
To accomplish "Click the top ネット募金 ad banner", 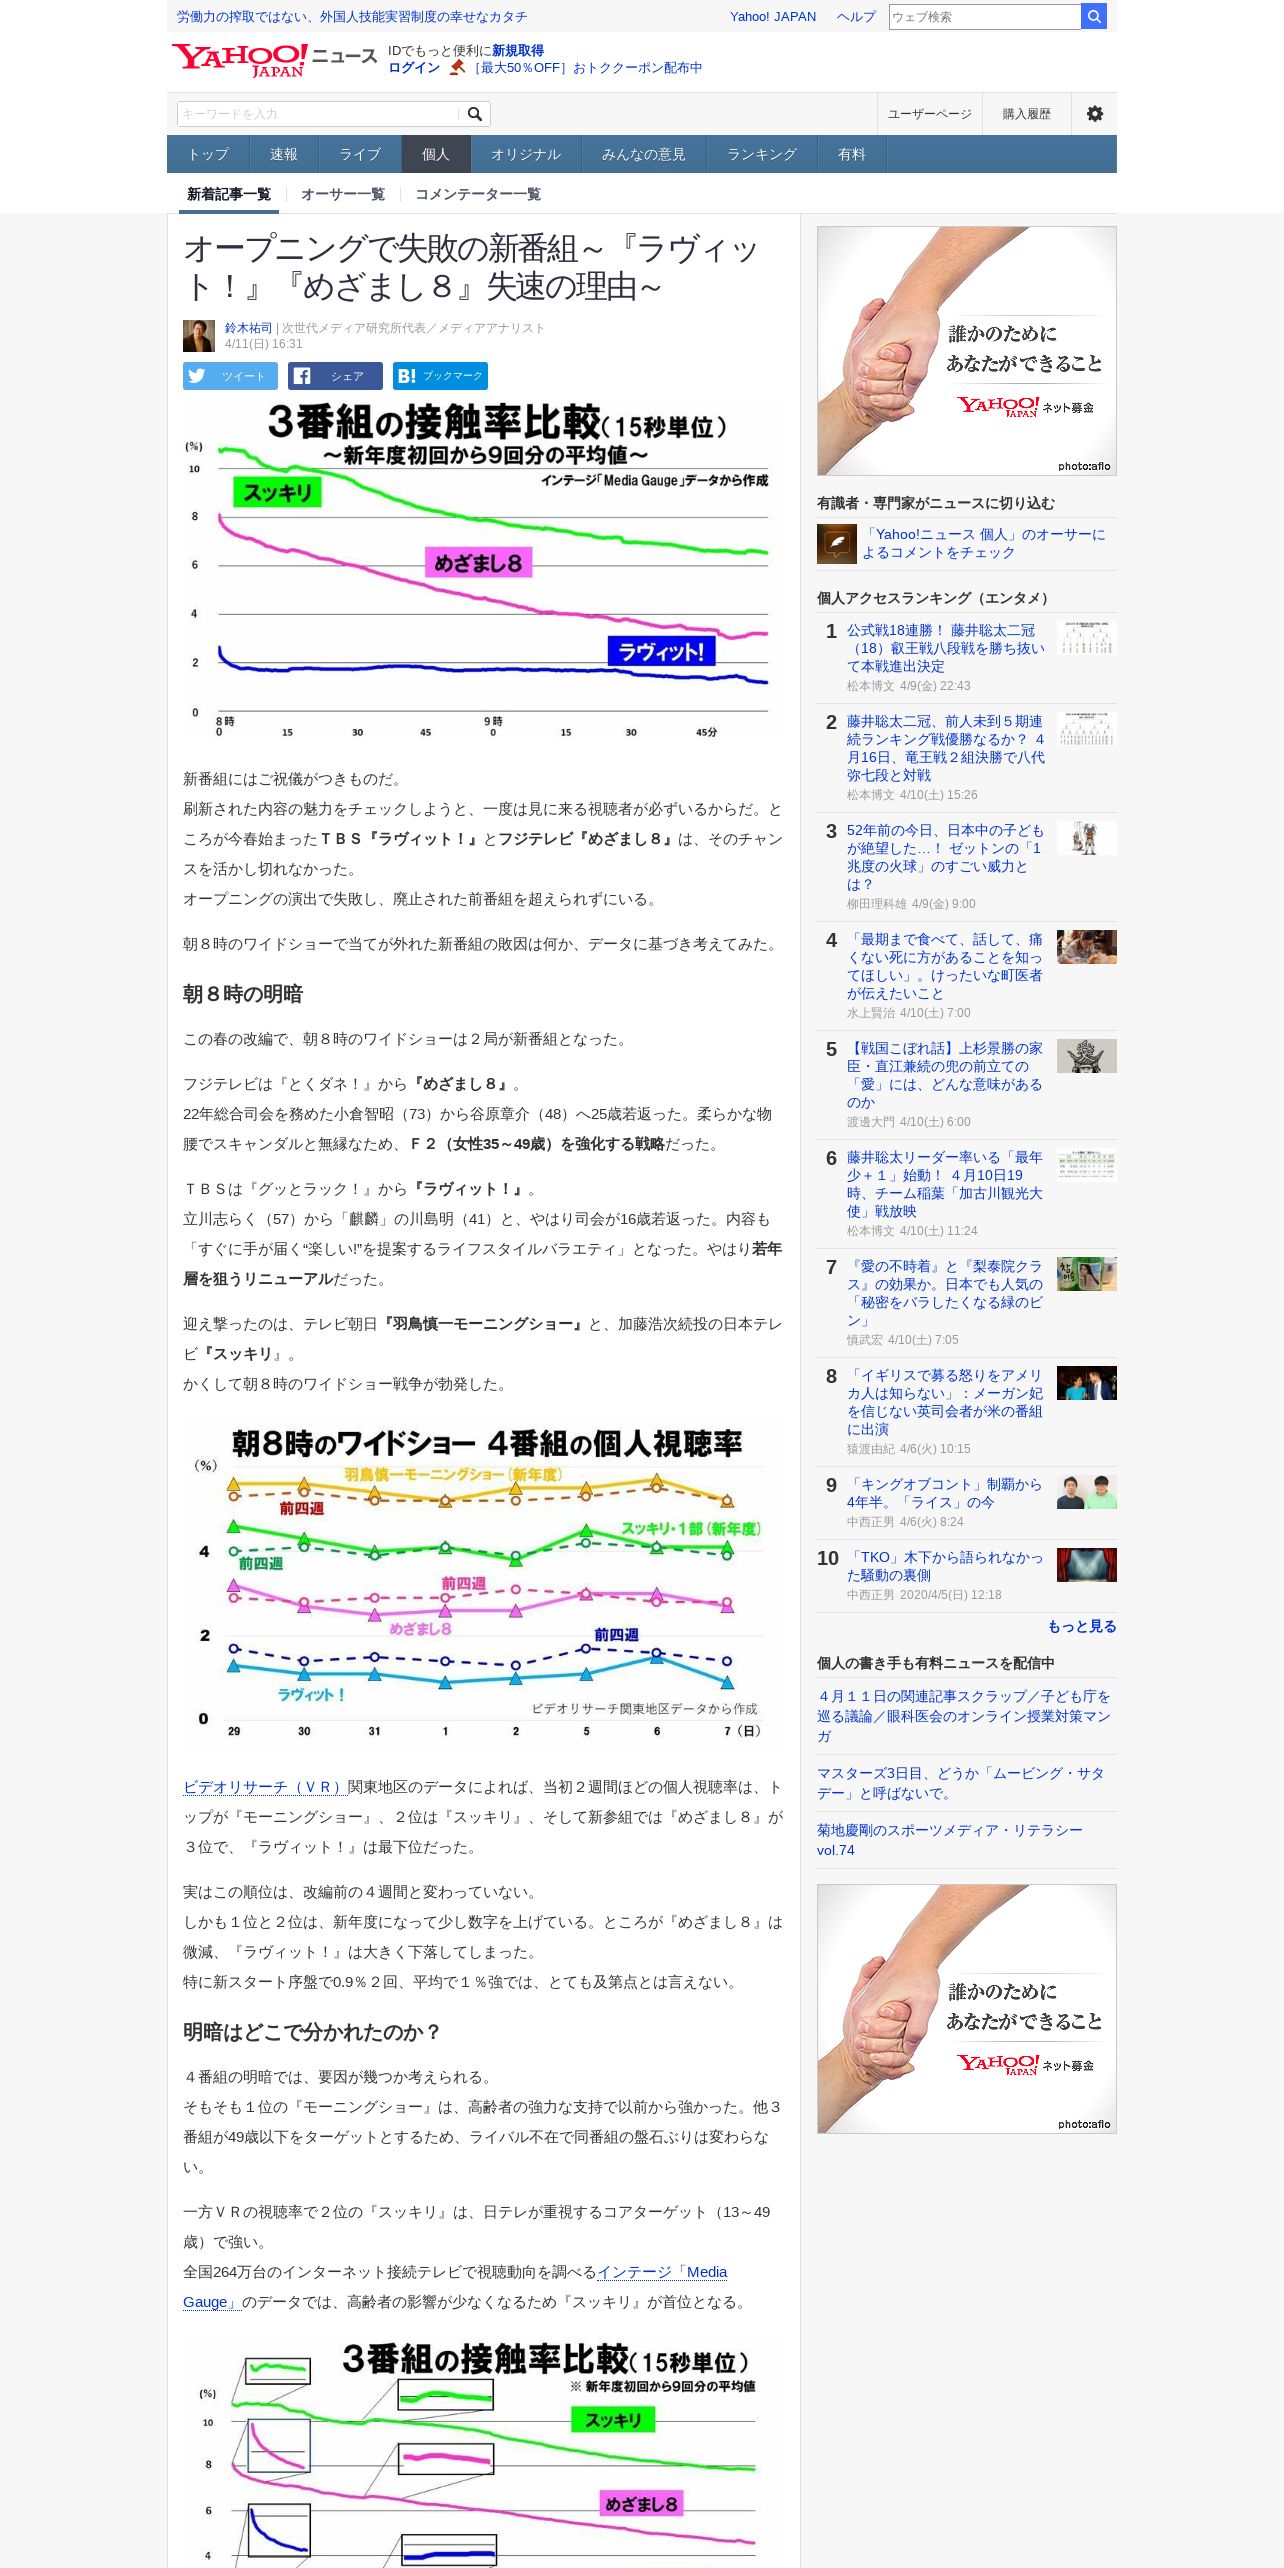I will (x=967, y=351).
